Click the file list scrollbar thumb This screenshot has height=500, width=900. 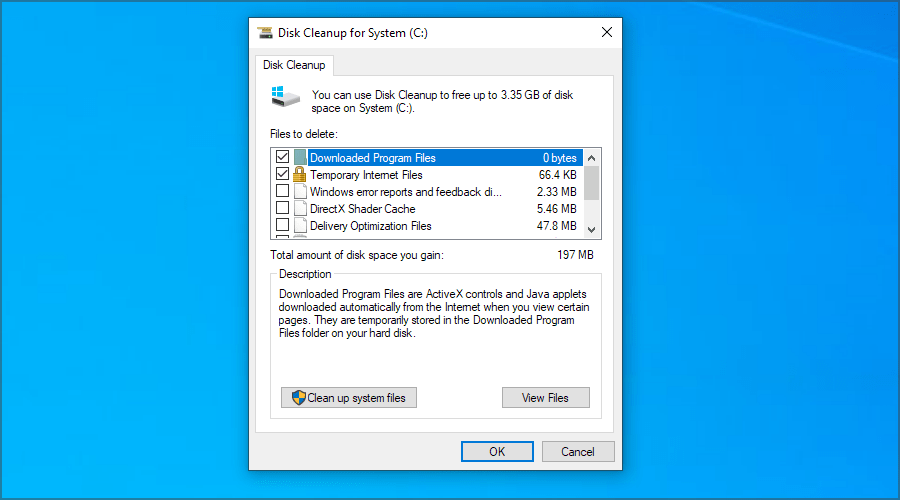click(x=592, y=183)
